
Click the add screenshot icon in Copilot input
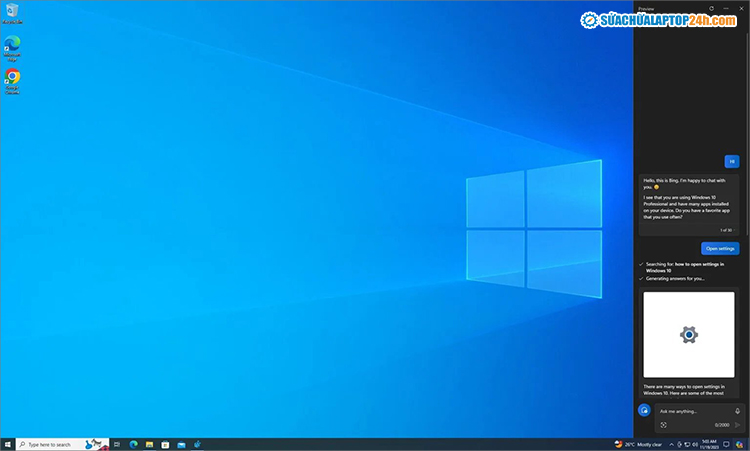tap(663, 425)
